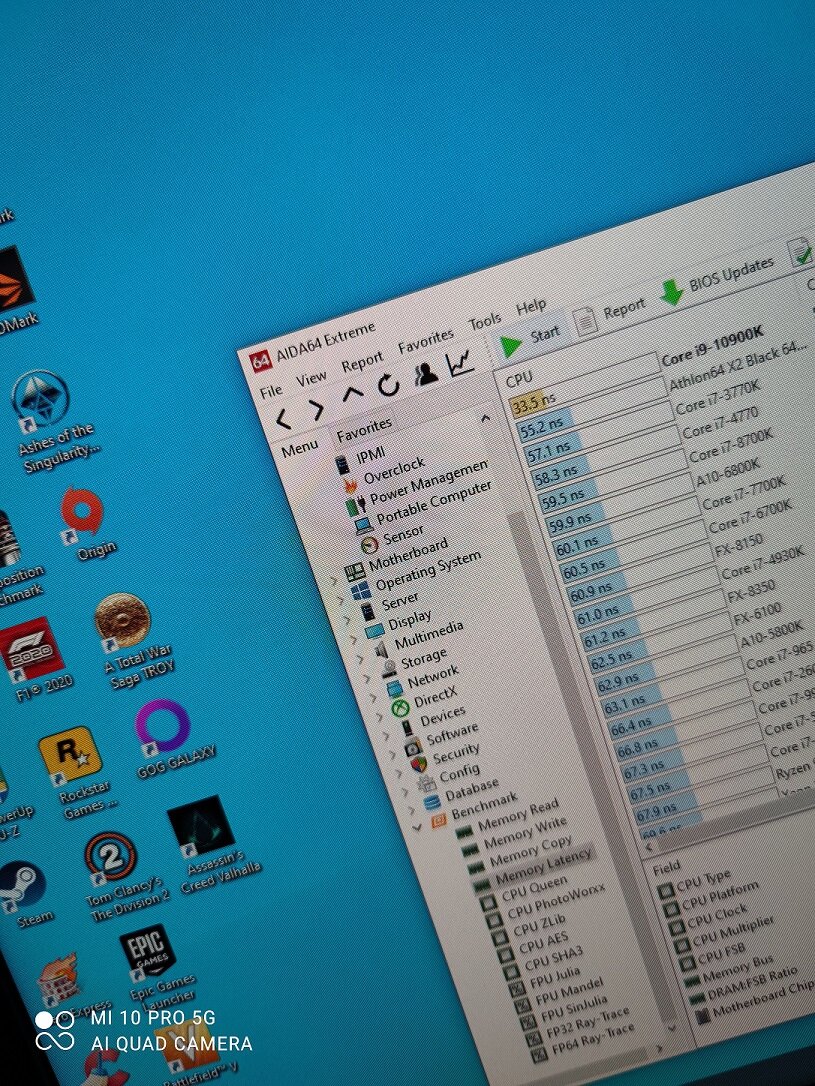Click the Database icon in the tree
This screenshot has height=1086, width=815.
(x=432, y=803)
